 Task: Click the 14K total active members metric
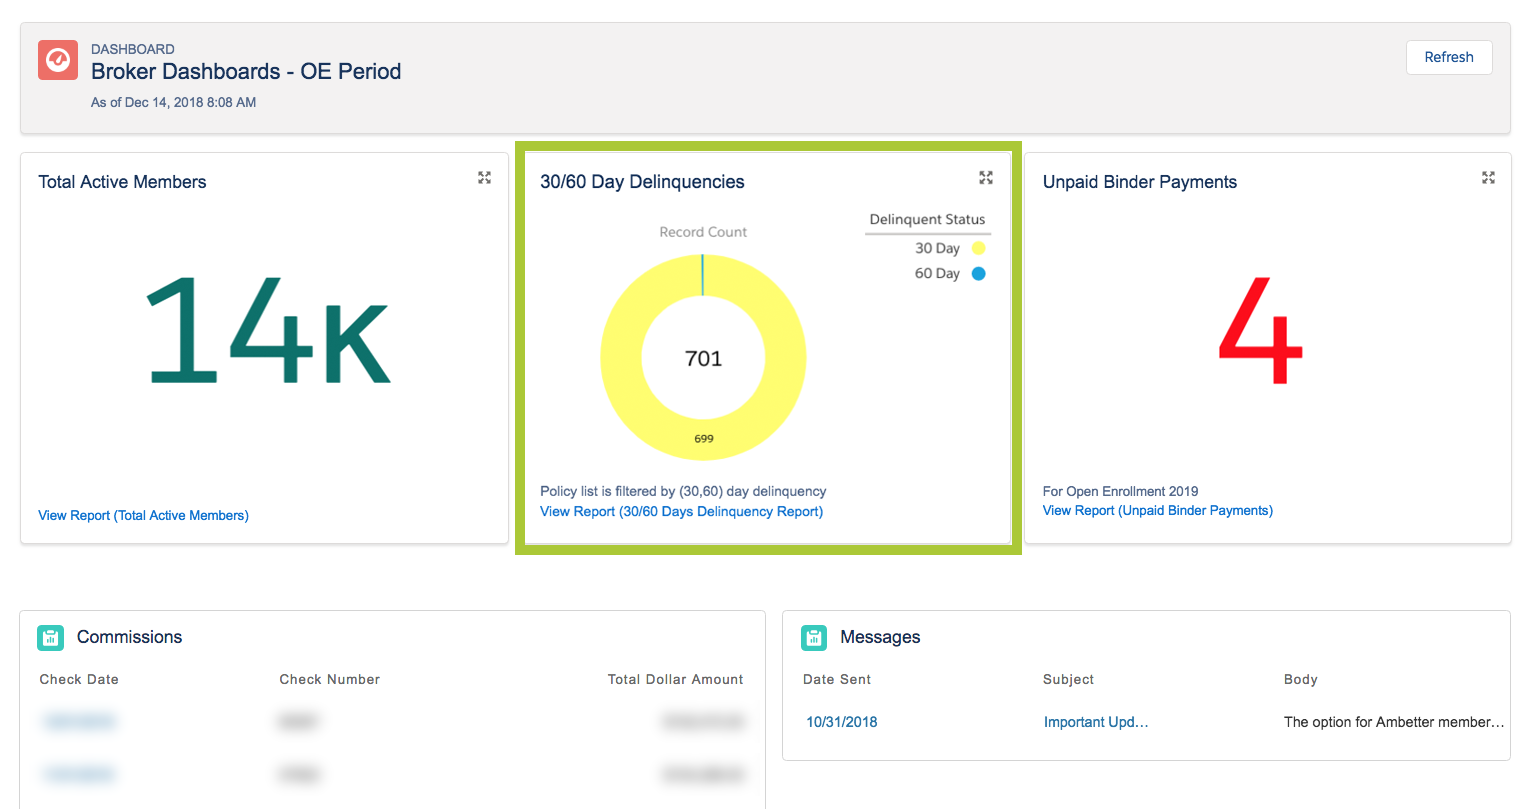pos(267,331)
